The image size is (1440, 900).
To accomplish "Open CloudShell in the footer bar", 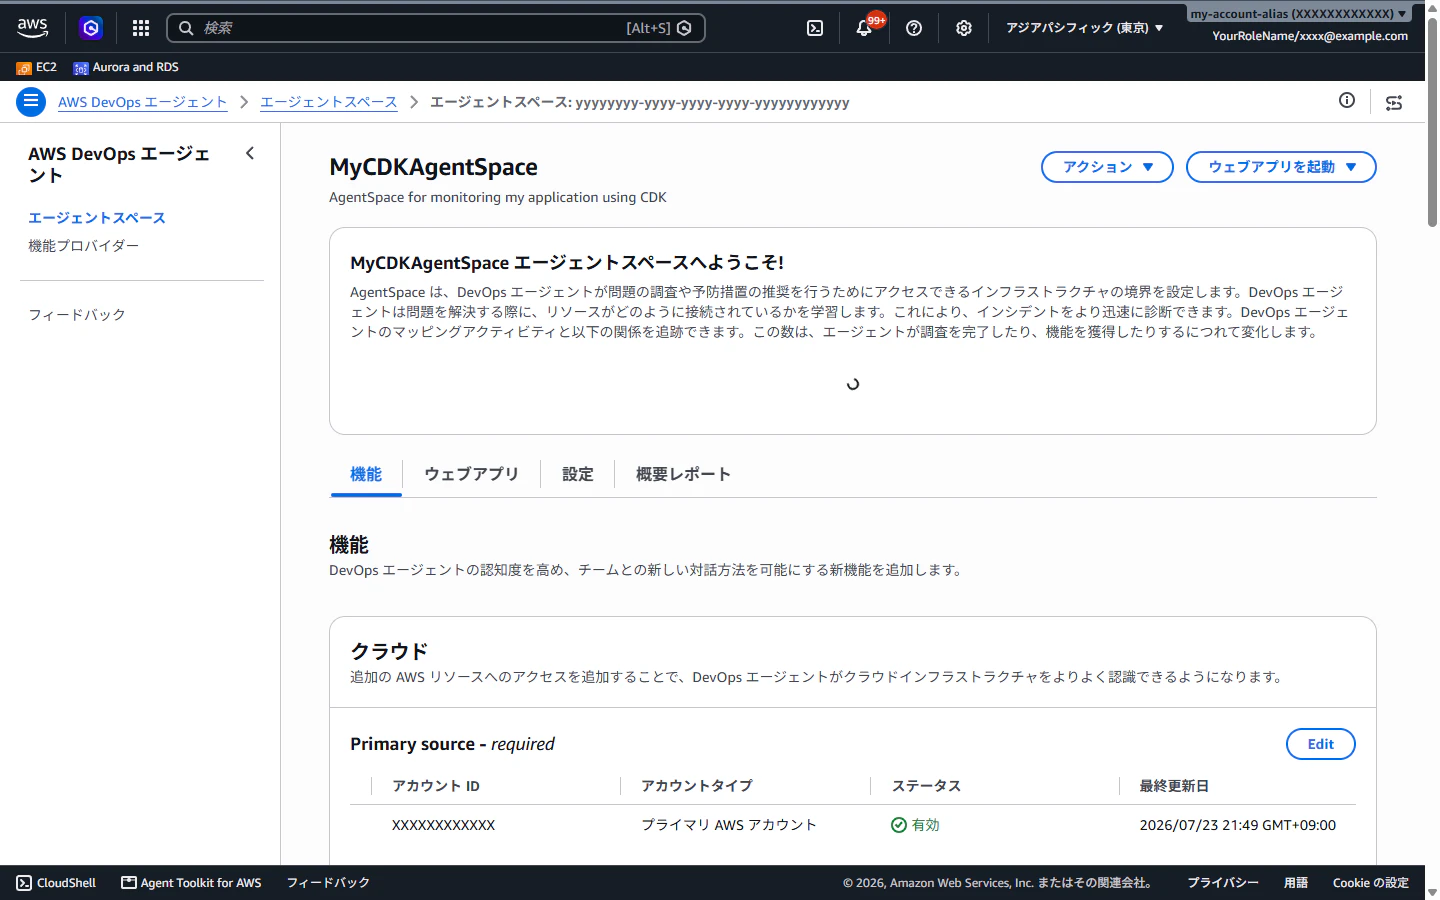I will [x=56, y=883].
